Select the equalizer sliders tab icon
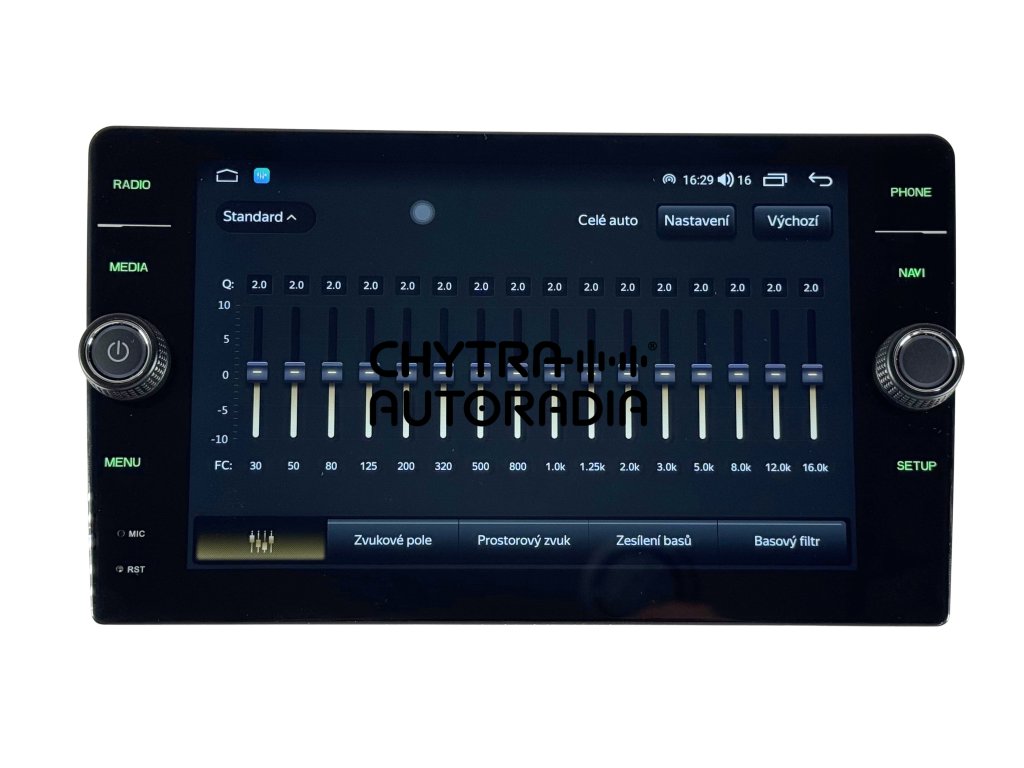 point(261,541)
